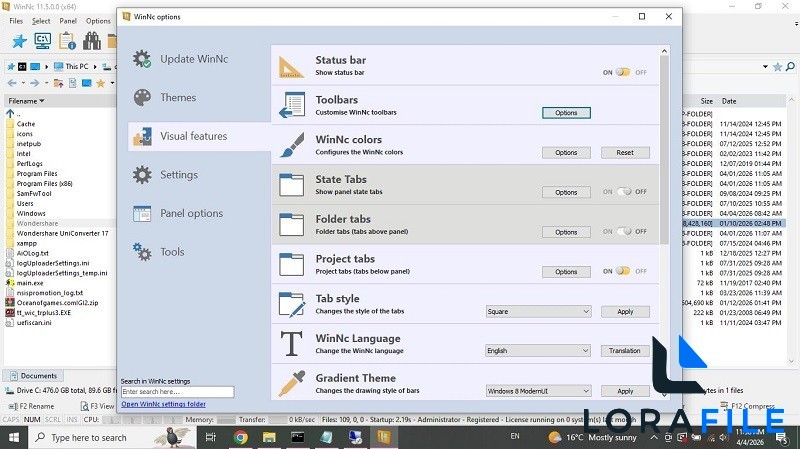Viewport: 800px width, 449px height.
Task: Toggle the Folder tabs ON/OFF switch
Action: click(624, 232)
